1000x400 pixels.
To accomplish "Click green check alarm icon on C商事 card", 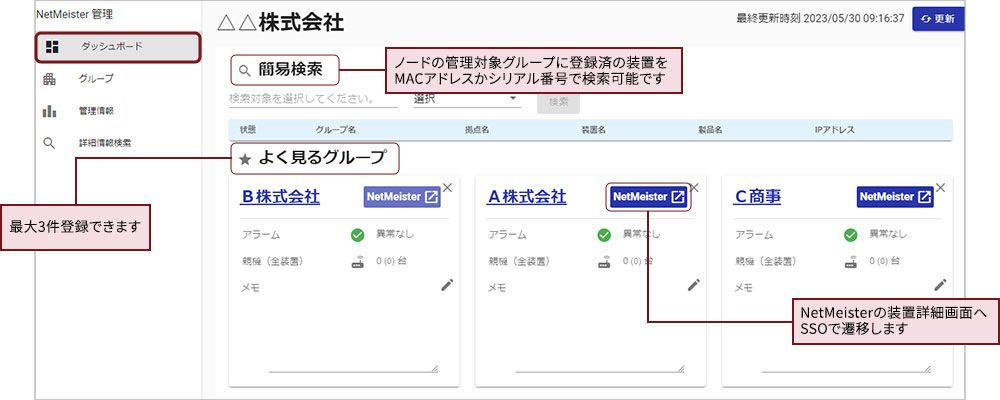I will [850, 235].
